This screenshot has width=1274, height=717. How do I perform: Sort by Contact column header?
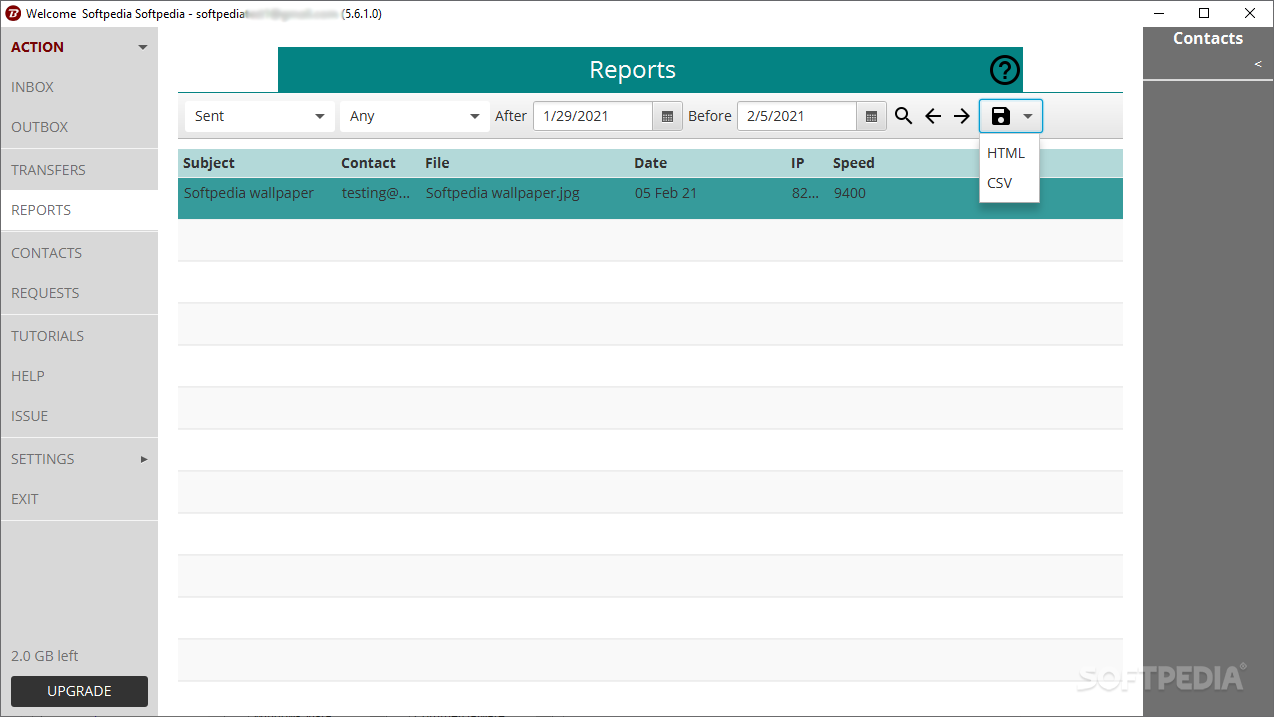[x=368, y=163]
